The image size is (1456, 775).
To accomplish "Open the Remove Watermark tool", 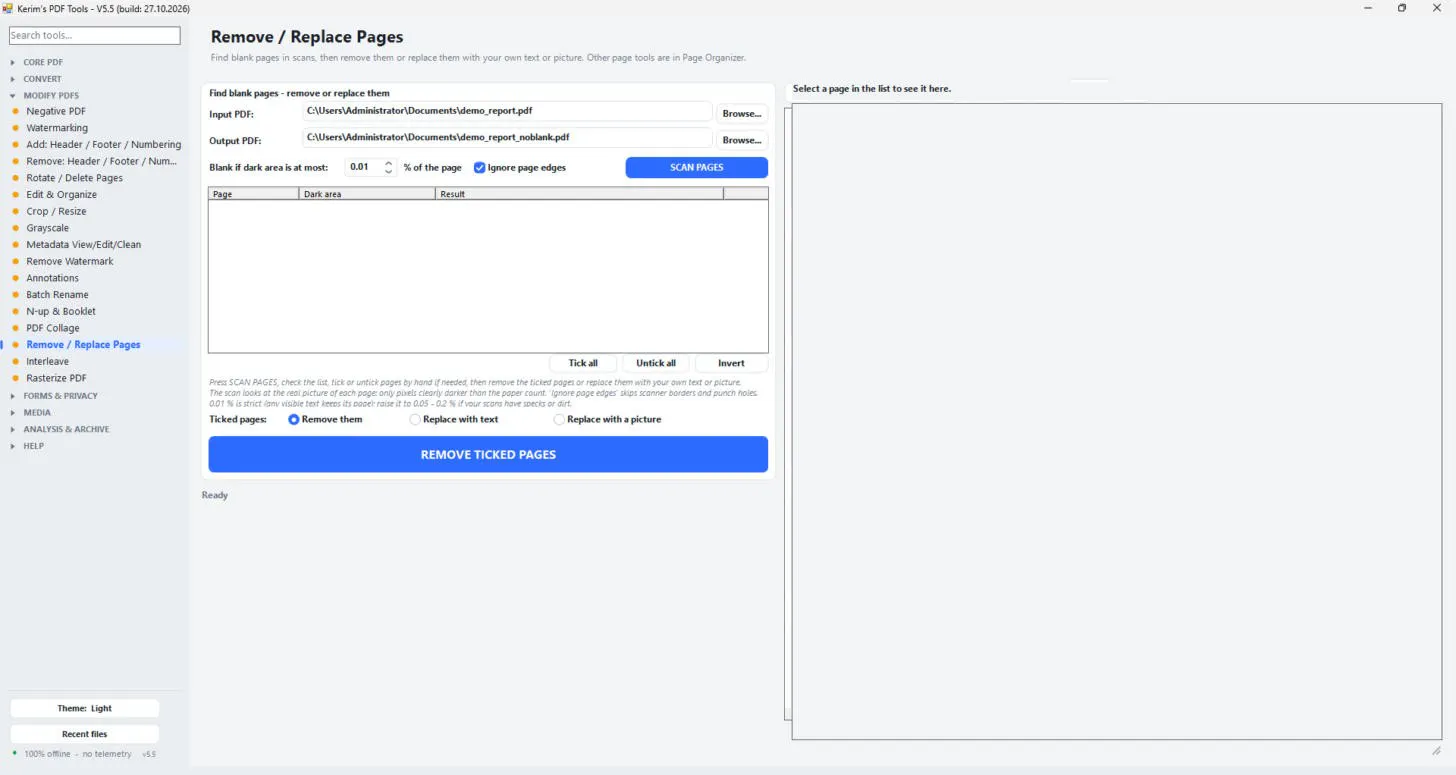I will point(70,262).
